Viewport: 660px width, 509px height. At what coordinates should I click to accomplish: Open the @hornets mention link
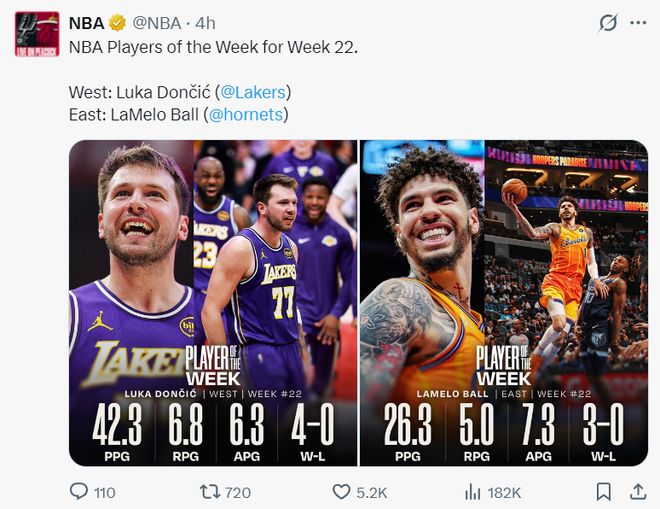246,115
